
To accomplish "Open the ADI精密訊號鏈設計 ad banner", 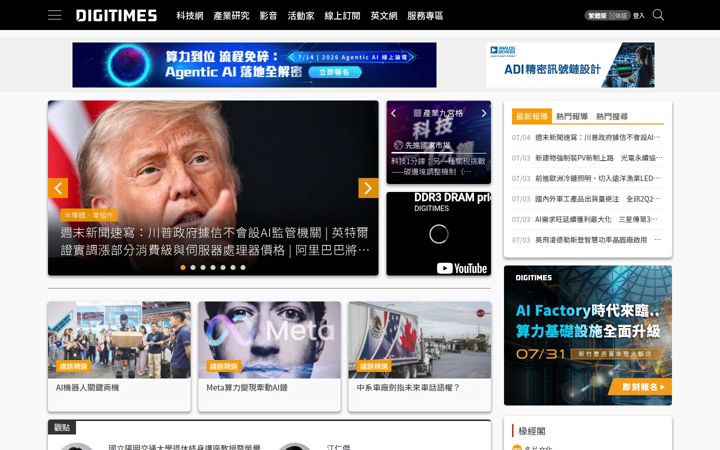I will coord(570,65).
